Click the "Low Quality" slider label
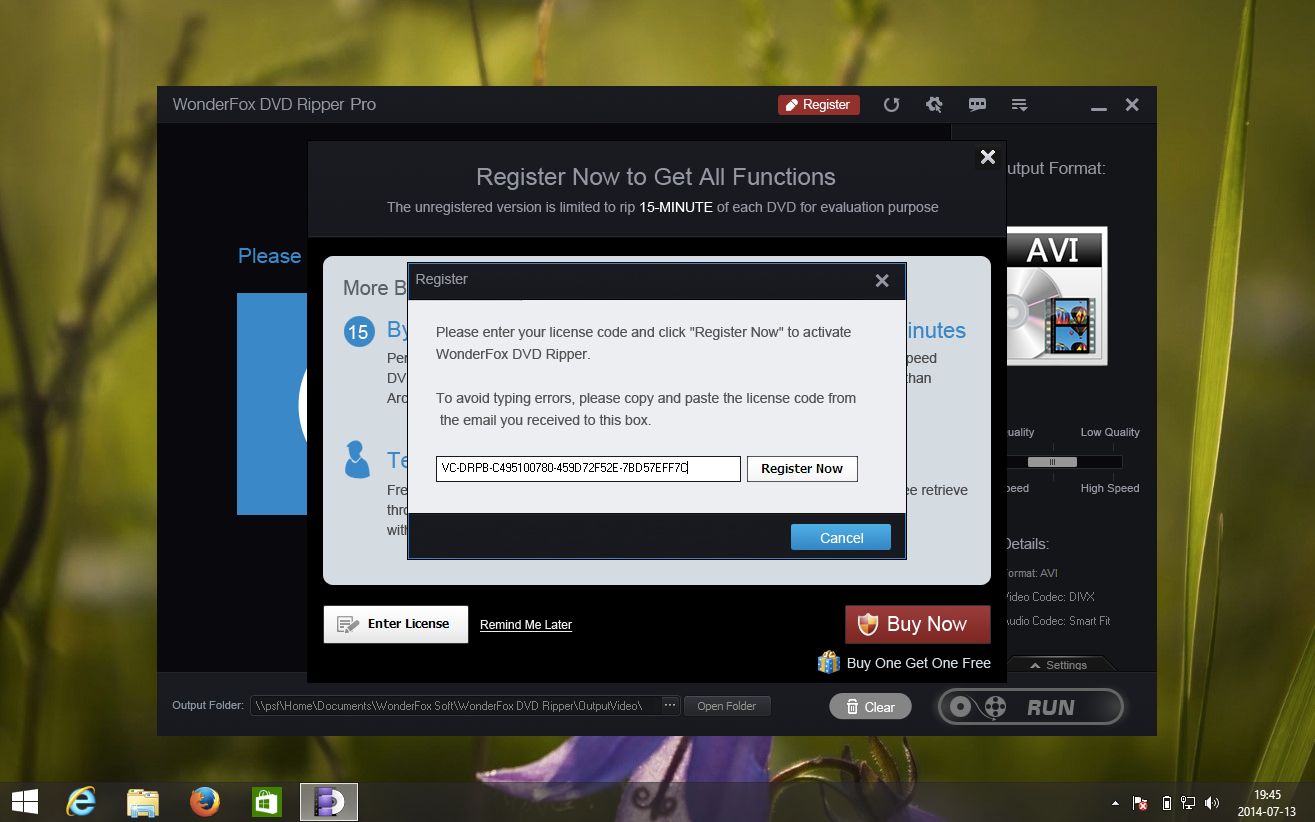Image resolution: width=1315 pixels, height=822 pixels. pos(1110,432)
